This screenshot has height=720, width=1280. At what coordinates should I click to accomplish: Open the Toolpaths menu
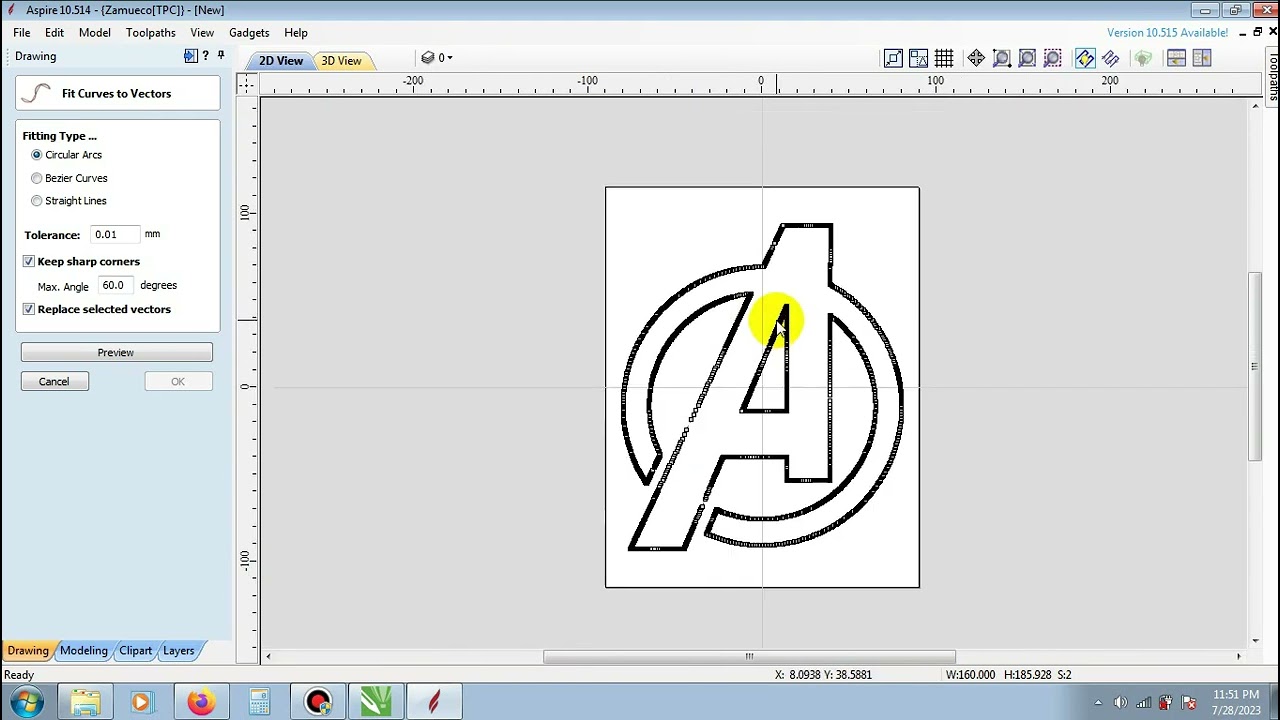[x=151, y=33]
